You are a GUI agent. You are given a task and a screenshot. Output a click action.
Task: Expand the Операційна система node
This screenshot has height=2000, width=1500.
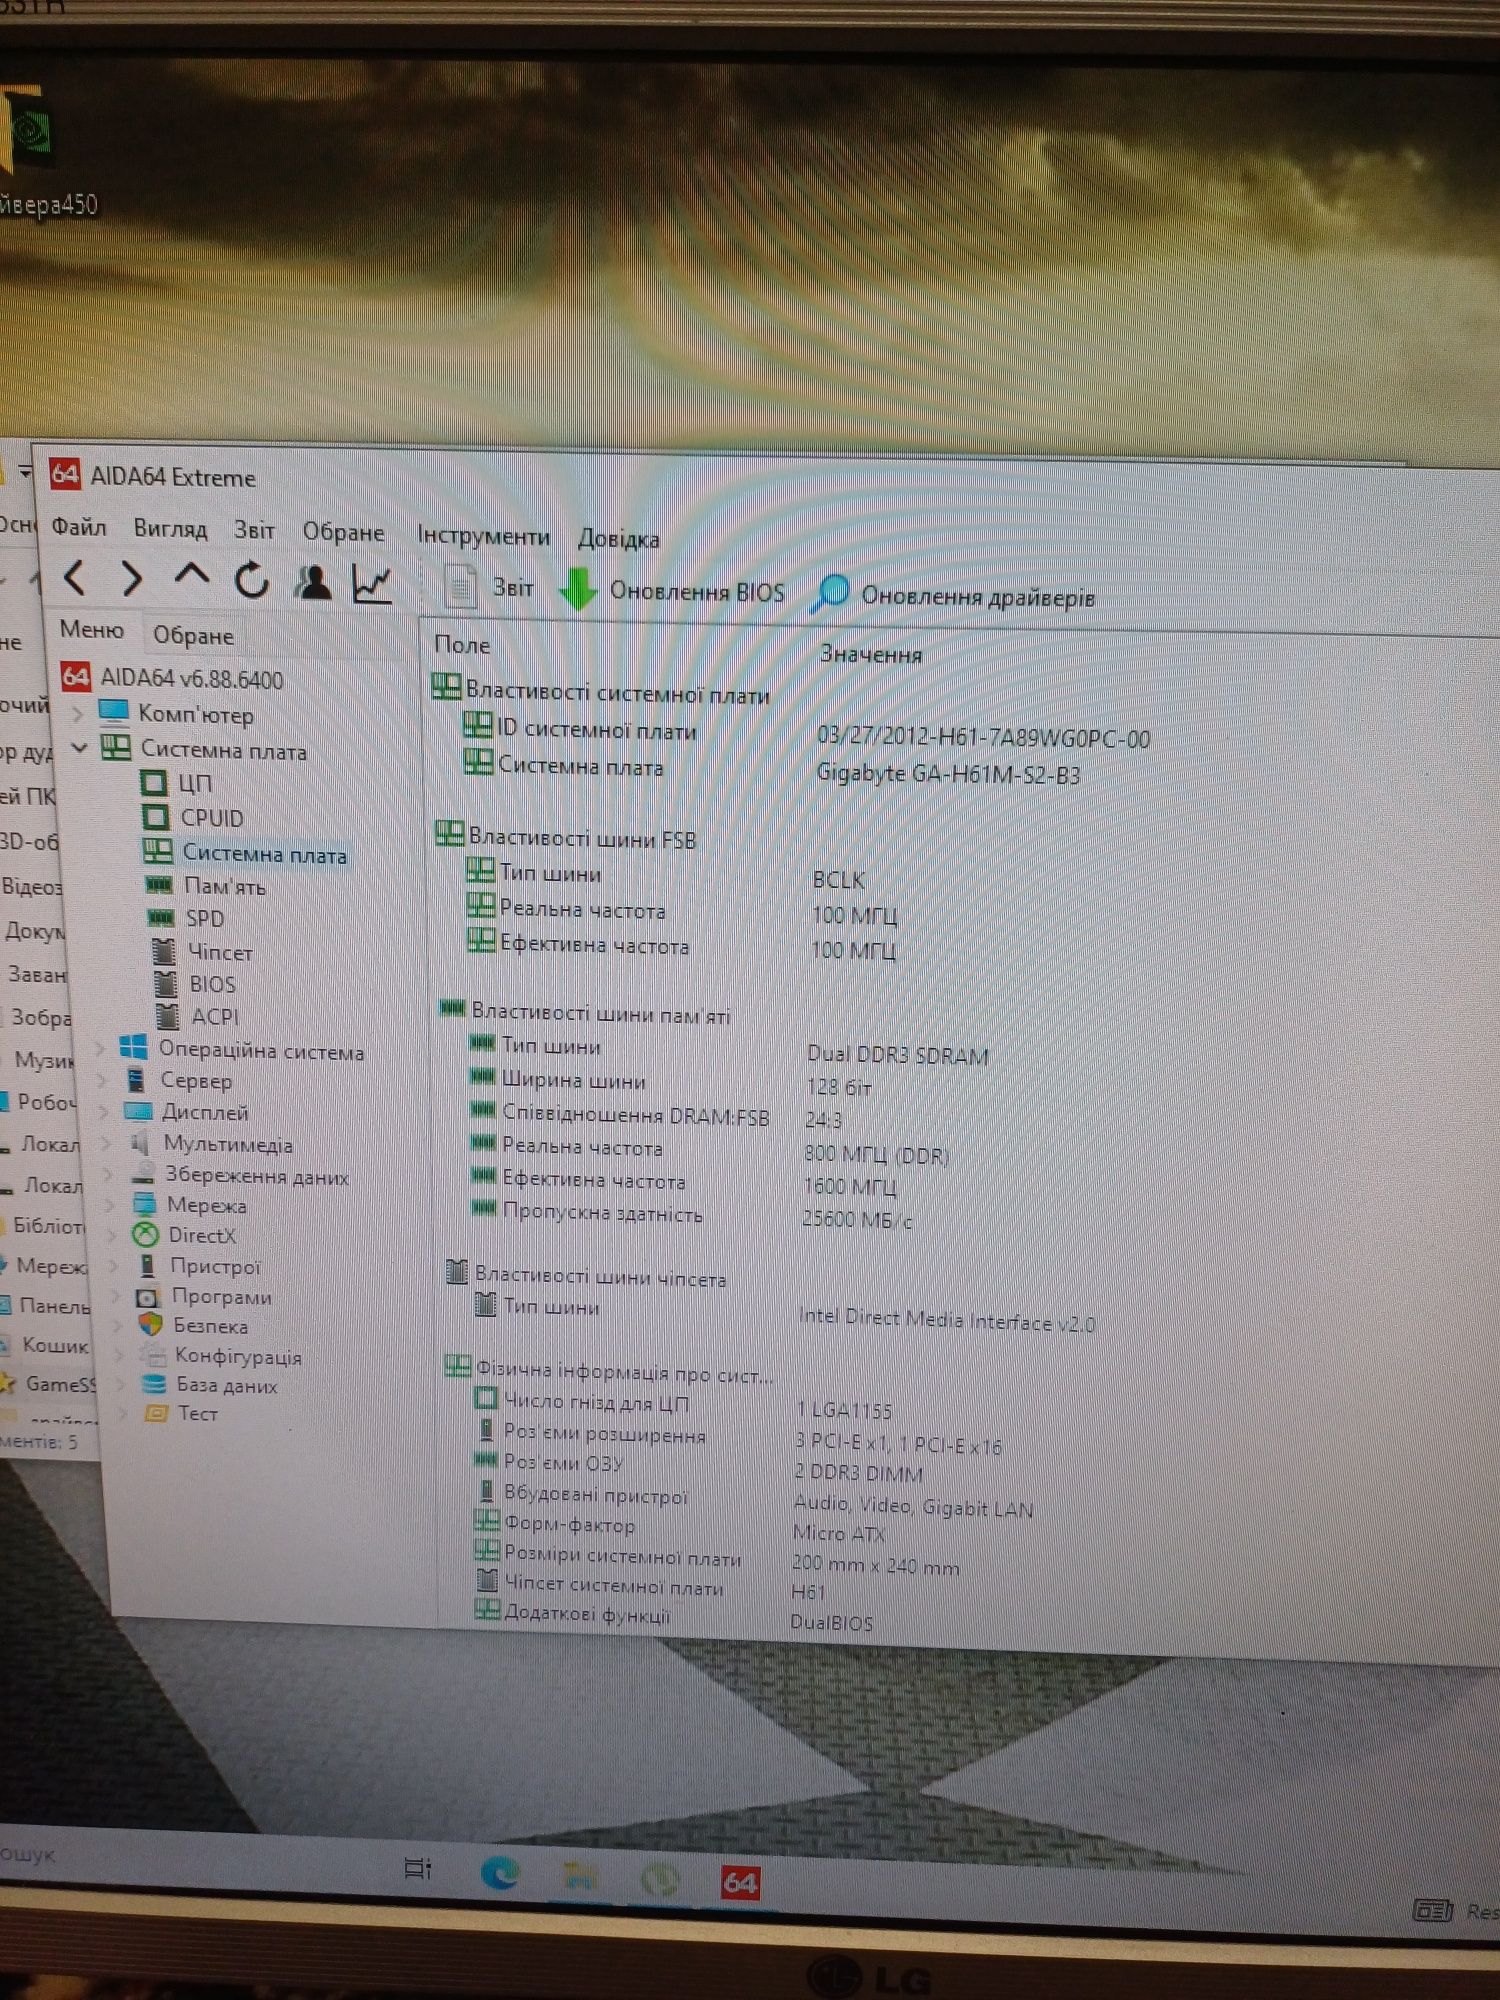click(99, 1048)
